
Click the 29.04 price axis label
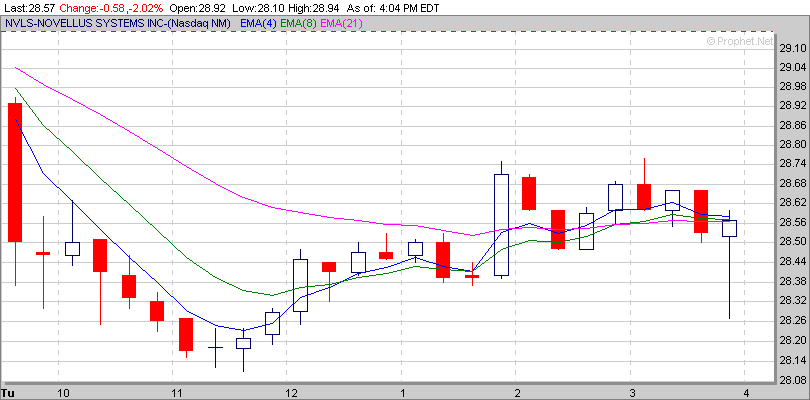(792, 67)
